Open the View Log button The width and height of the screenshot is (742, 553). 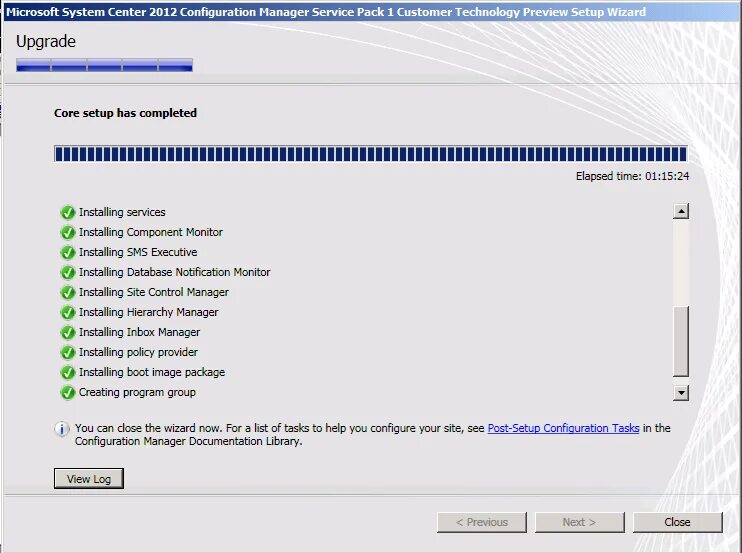[89, 479]
